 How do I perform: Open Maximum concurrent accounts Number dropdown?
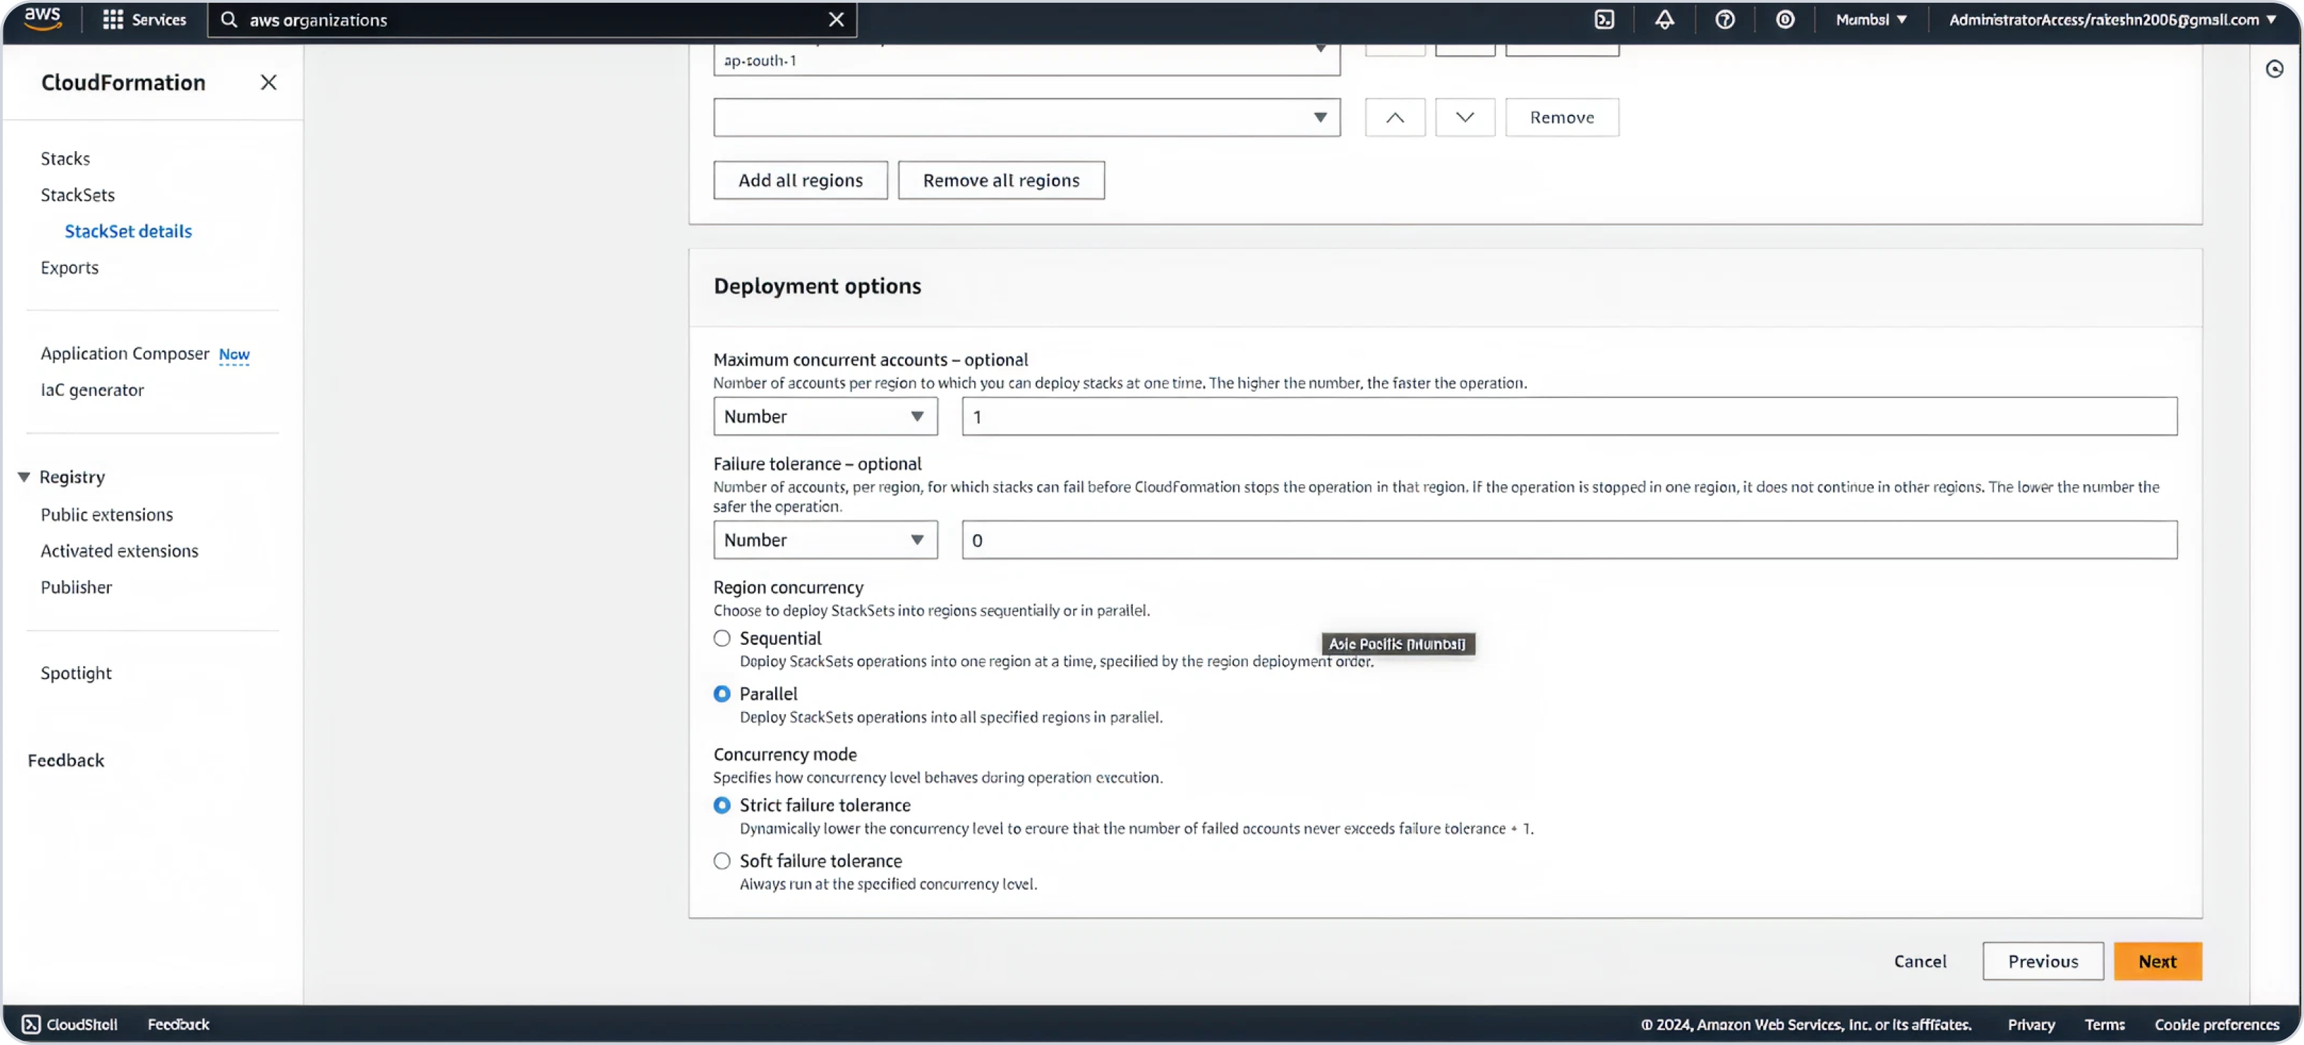tap(824, 416)
